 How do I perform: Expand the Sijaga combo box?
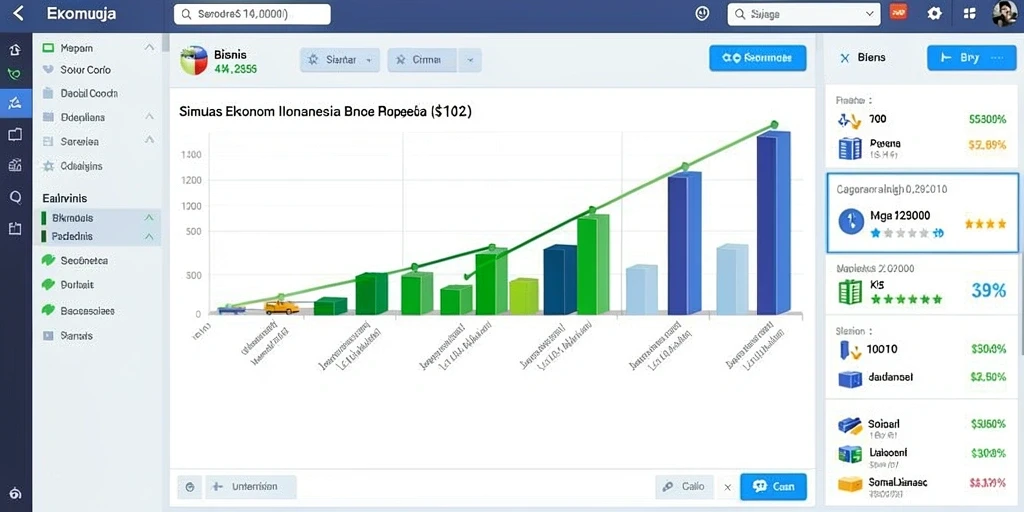804,14
